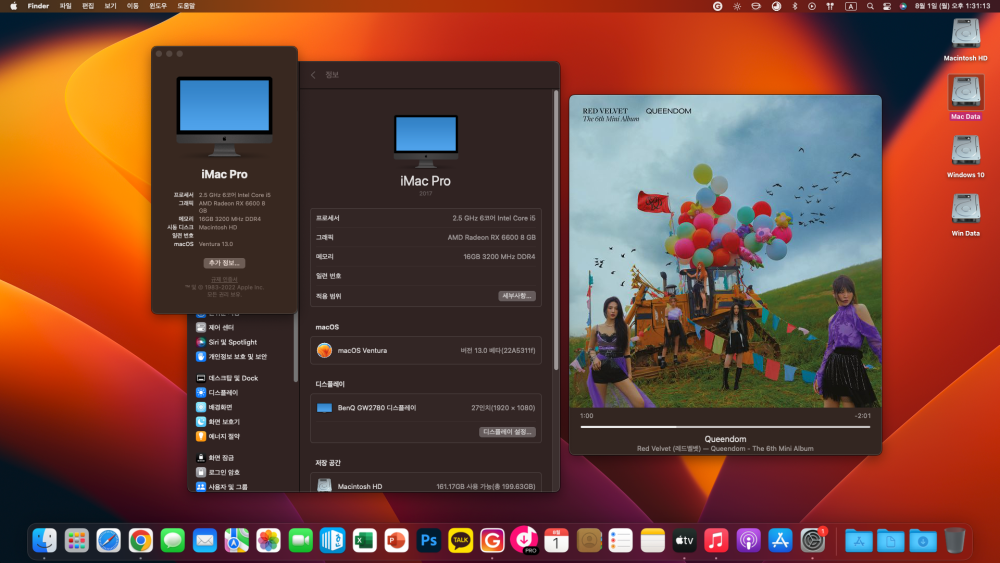Select the BenQ GW2780 디스플레이 row
1000x563 pixels.
pyautogui.click(x=425, y=407)
